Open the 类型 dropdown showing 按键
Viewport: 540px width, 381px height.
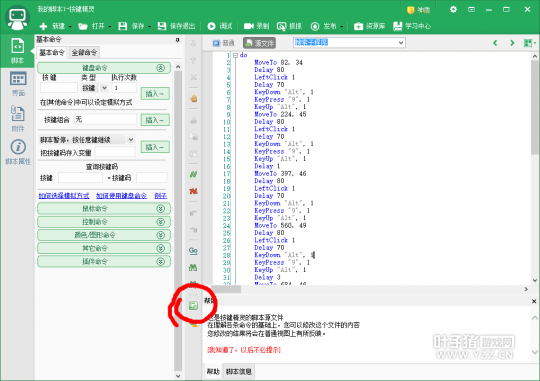tap(95, 88)
